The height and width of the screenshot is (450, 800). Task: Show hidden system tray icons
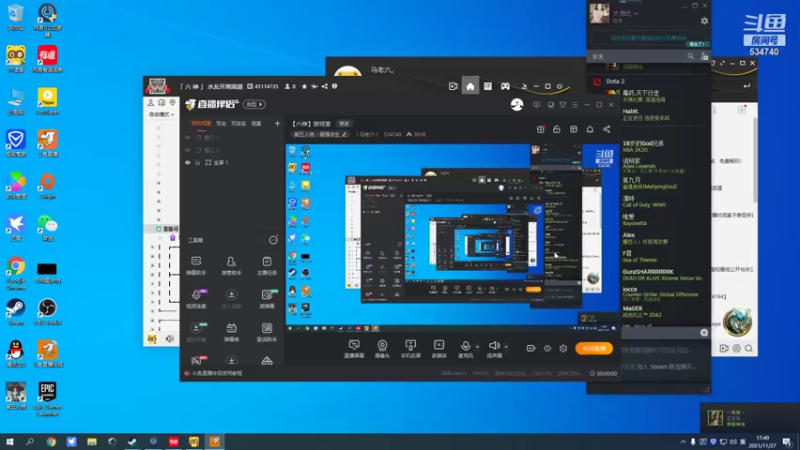pos(683,442)
